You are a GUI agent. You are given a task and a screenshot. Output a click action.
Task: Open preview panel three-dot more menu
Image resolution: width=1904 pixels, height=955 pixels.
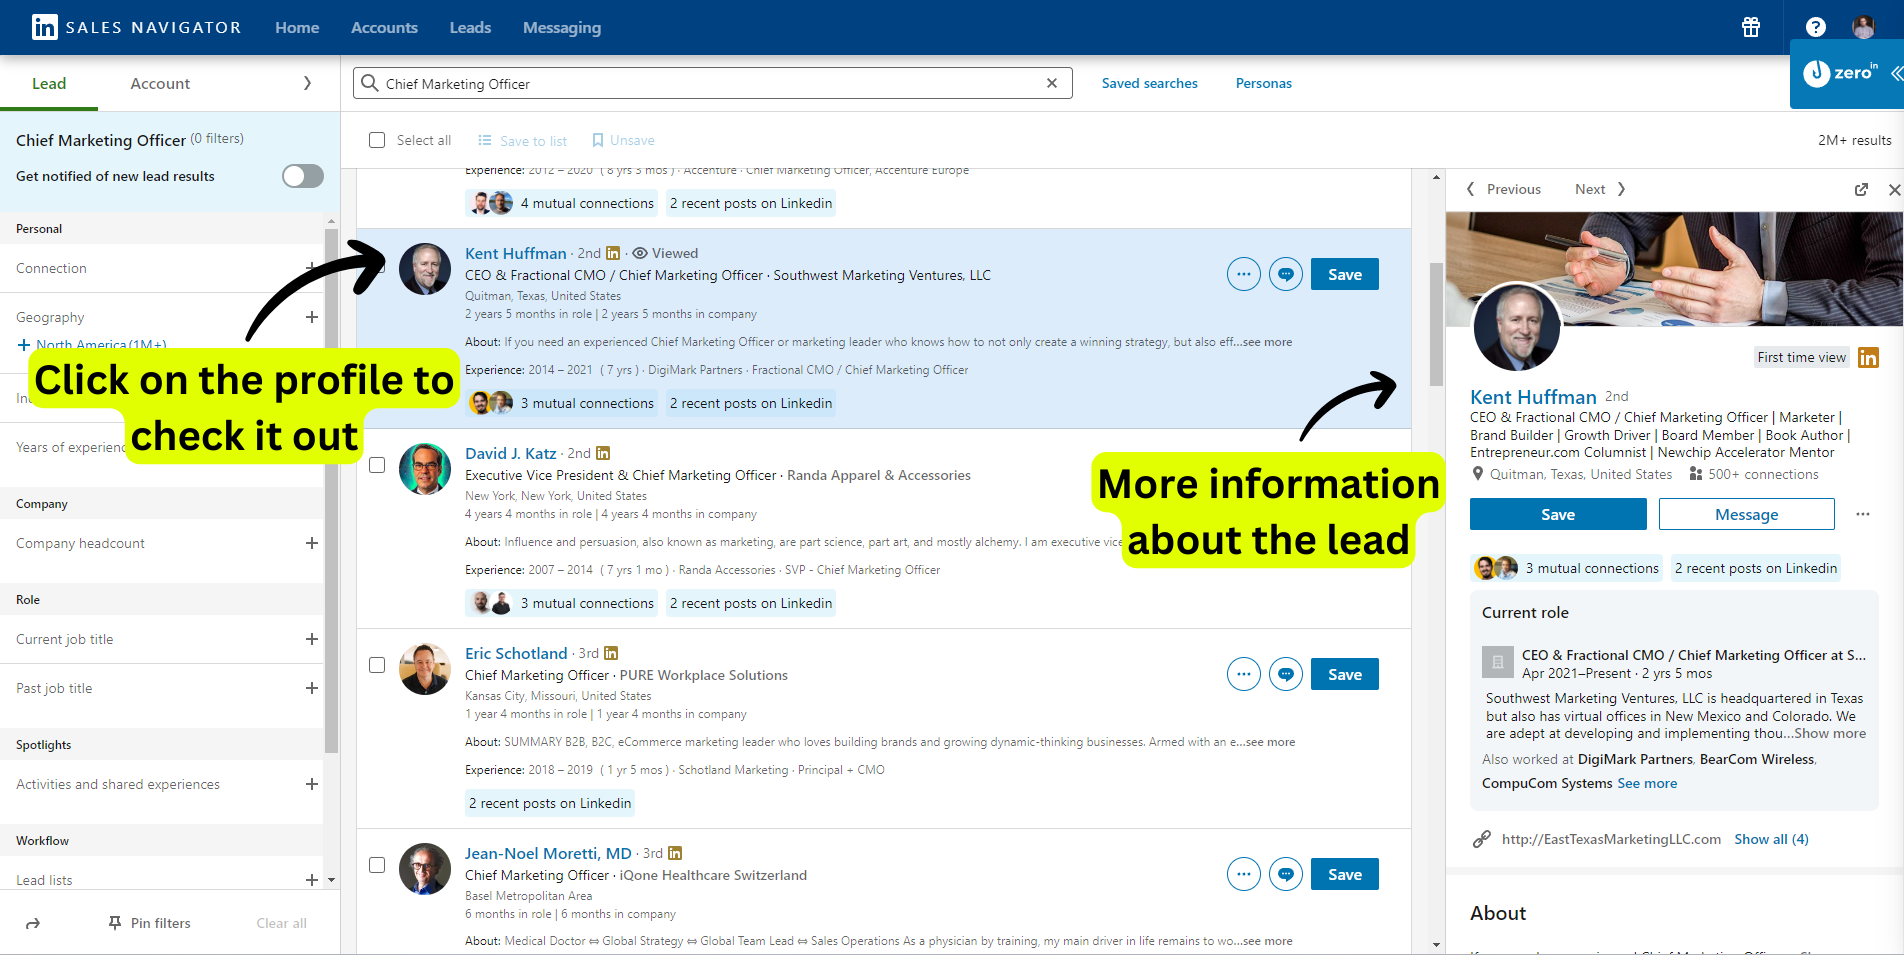click(x=1863, y=514)
